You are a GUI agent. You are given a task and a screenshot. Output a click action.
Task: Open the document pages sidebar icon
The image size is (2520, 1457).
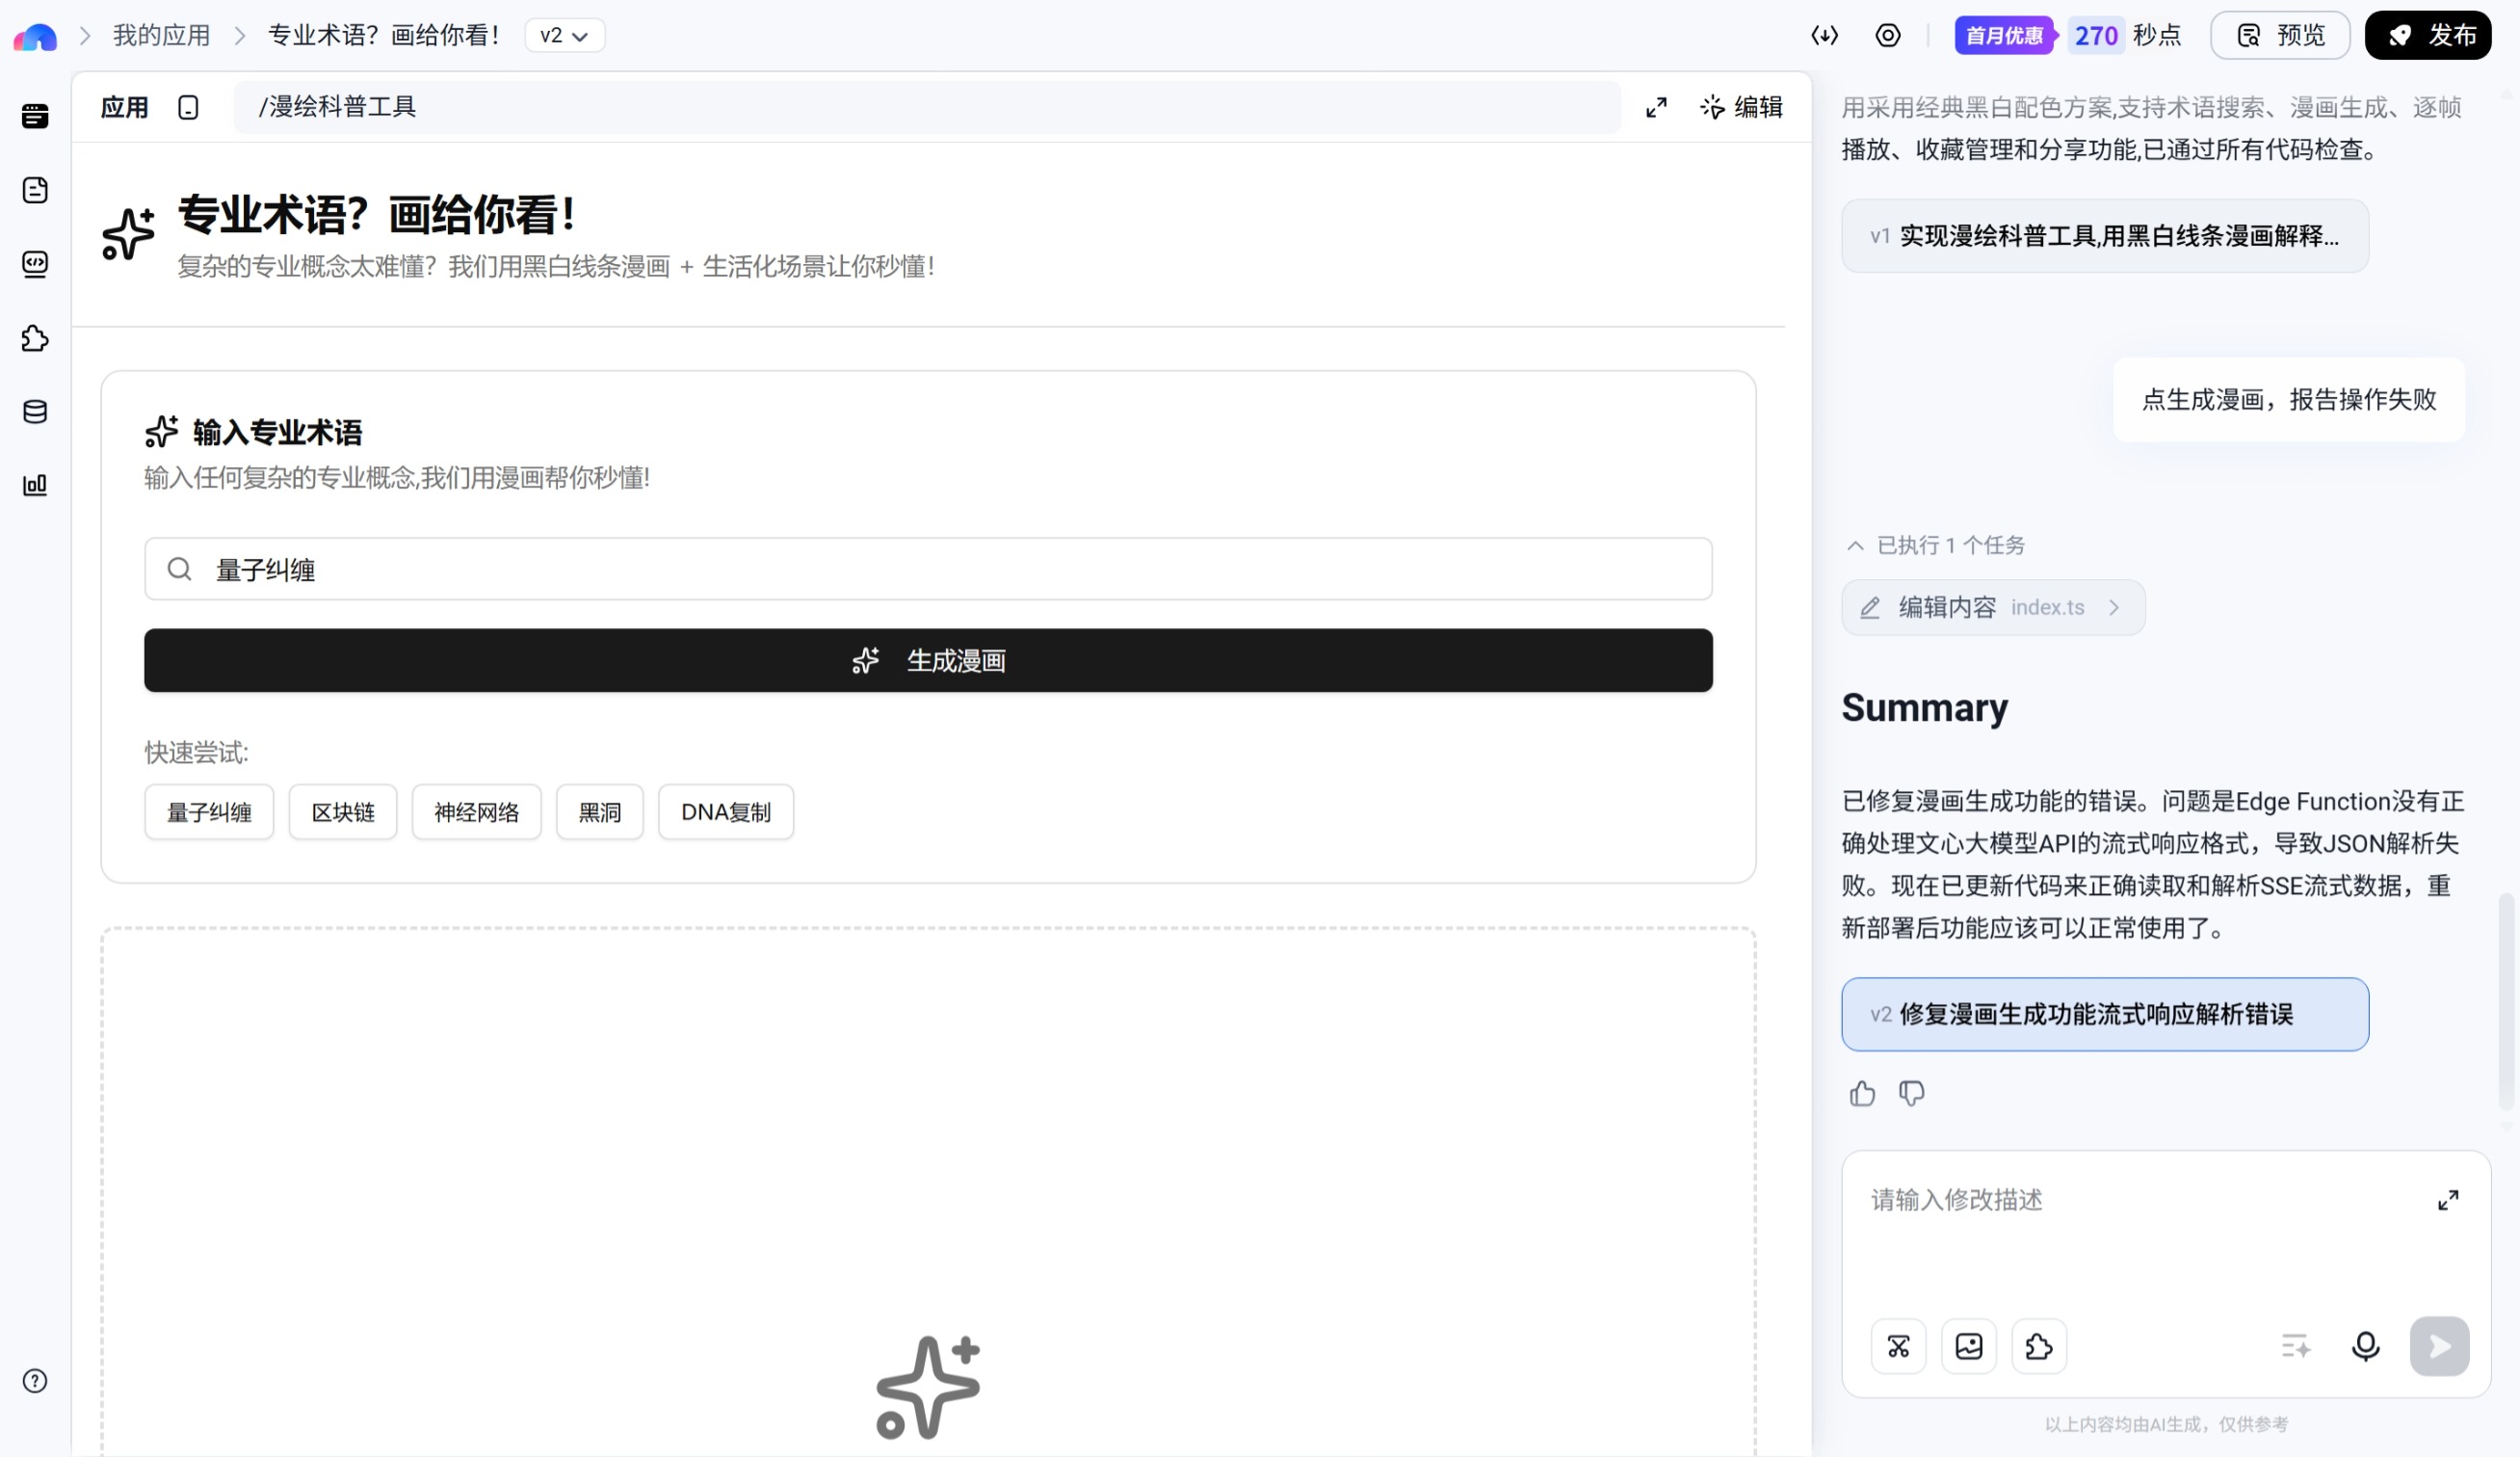point(35,190)
